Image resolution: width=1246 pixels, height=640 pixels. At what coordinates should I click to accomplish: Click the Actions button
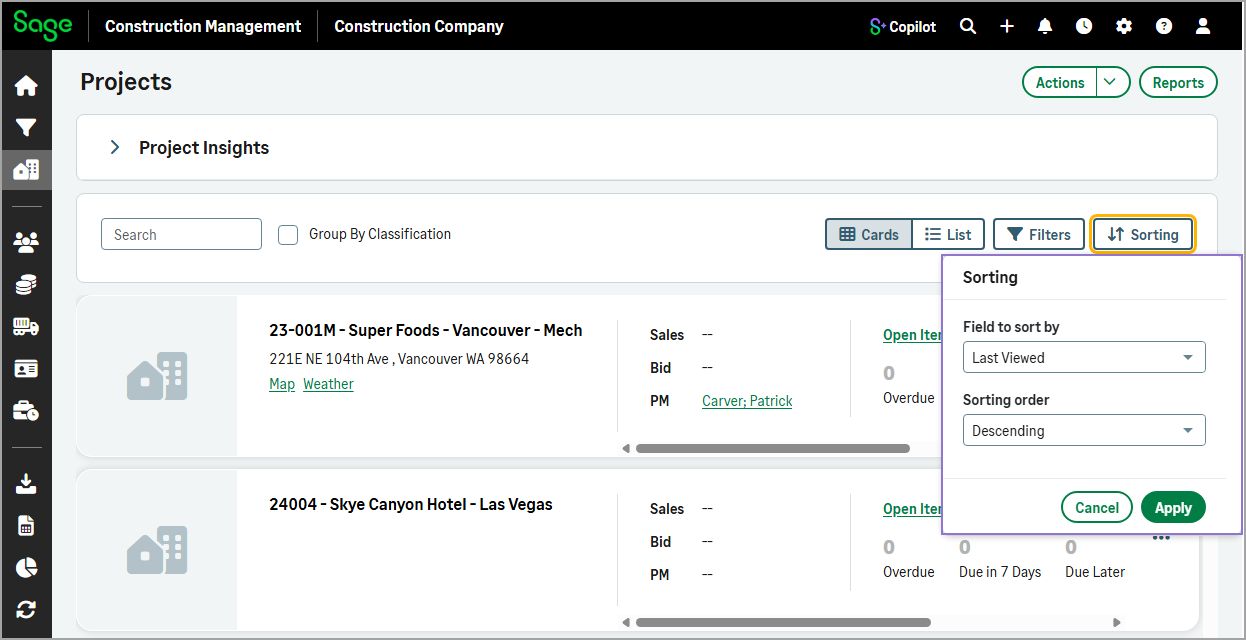(x=1060, y=83)
